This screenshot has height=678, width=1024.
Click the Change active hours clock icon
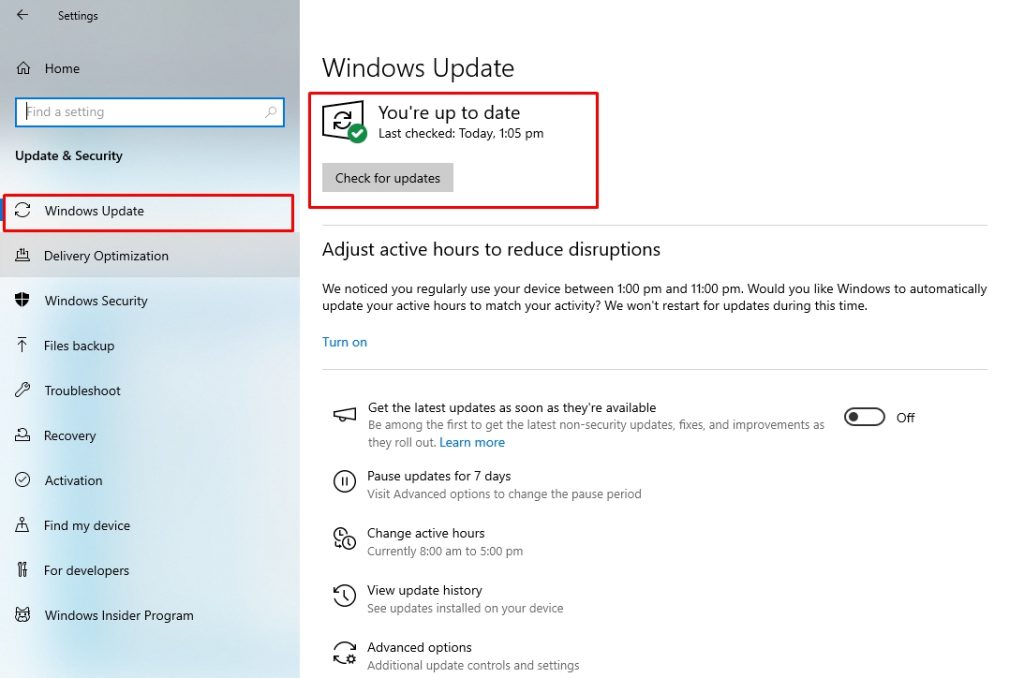click(x=344, y=539)
